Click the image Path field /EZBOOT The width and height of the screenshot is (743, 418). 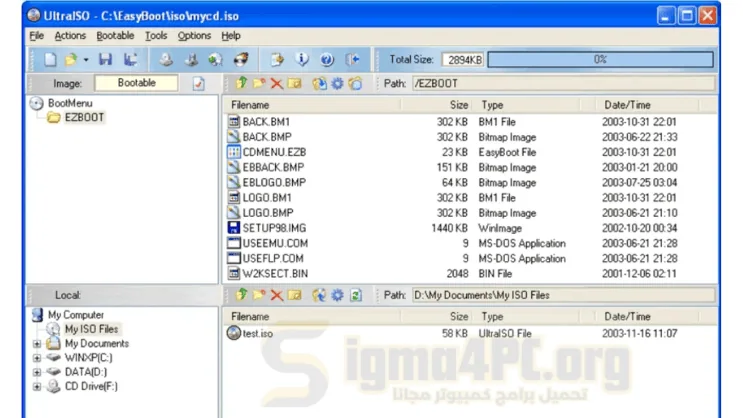coord(563,83)
